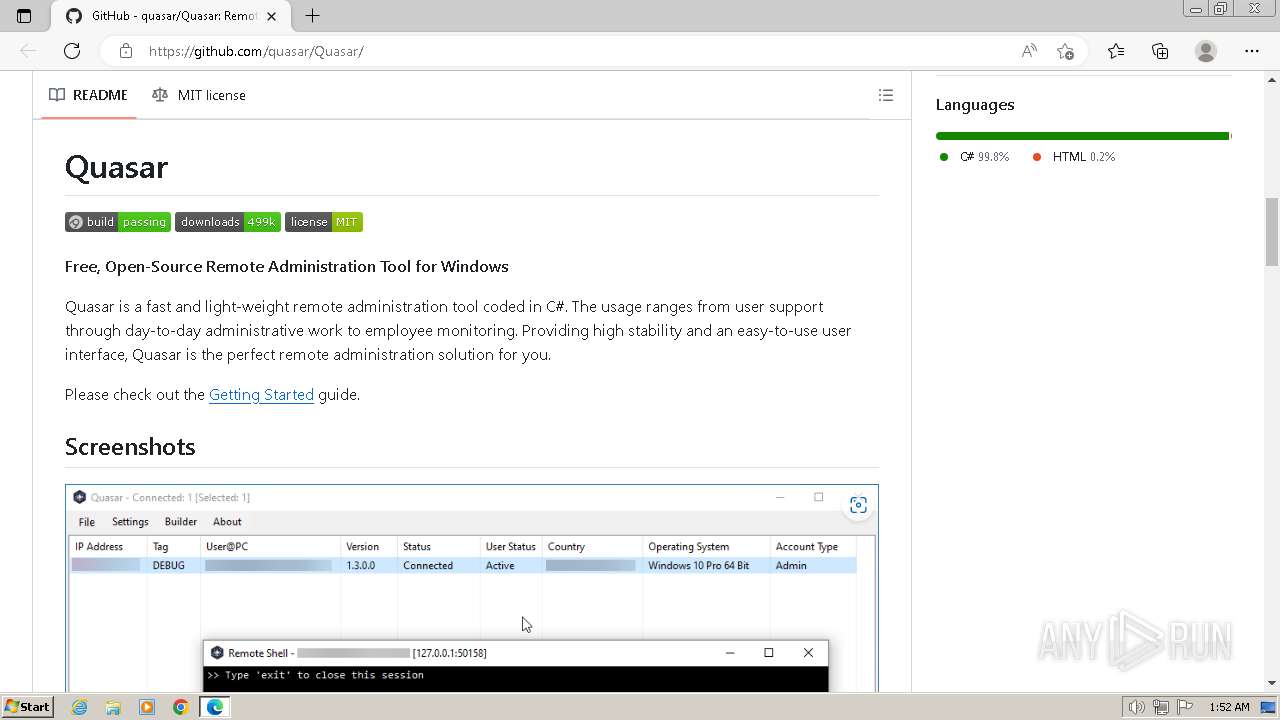Click the show desktop tray icon

click(x=1268, y=707)
